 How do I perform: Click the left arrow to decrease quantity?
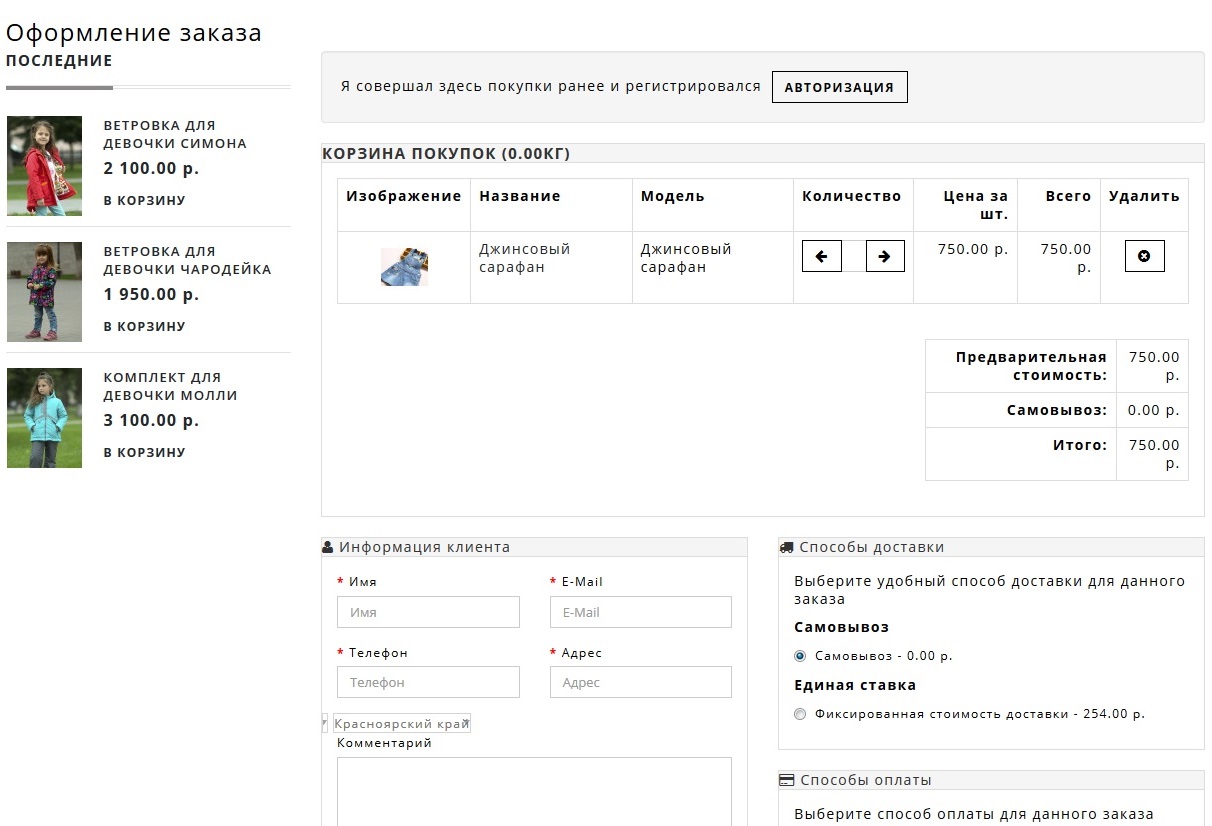click(821, 256)
